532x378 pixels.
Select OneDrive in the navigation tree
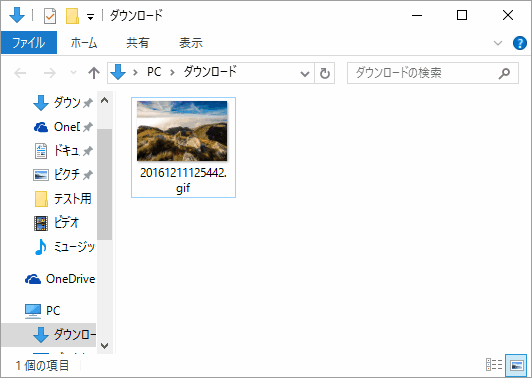click(x=60, y=279)
